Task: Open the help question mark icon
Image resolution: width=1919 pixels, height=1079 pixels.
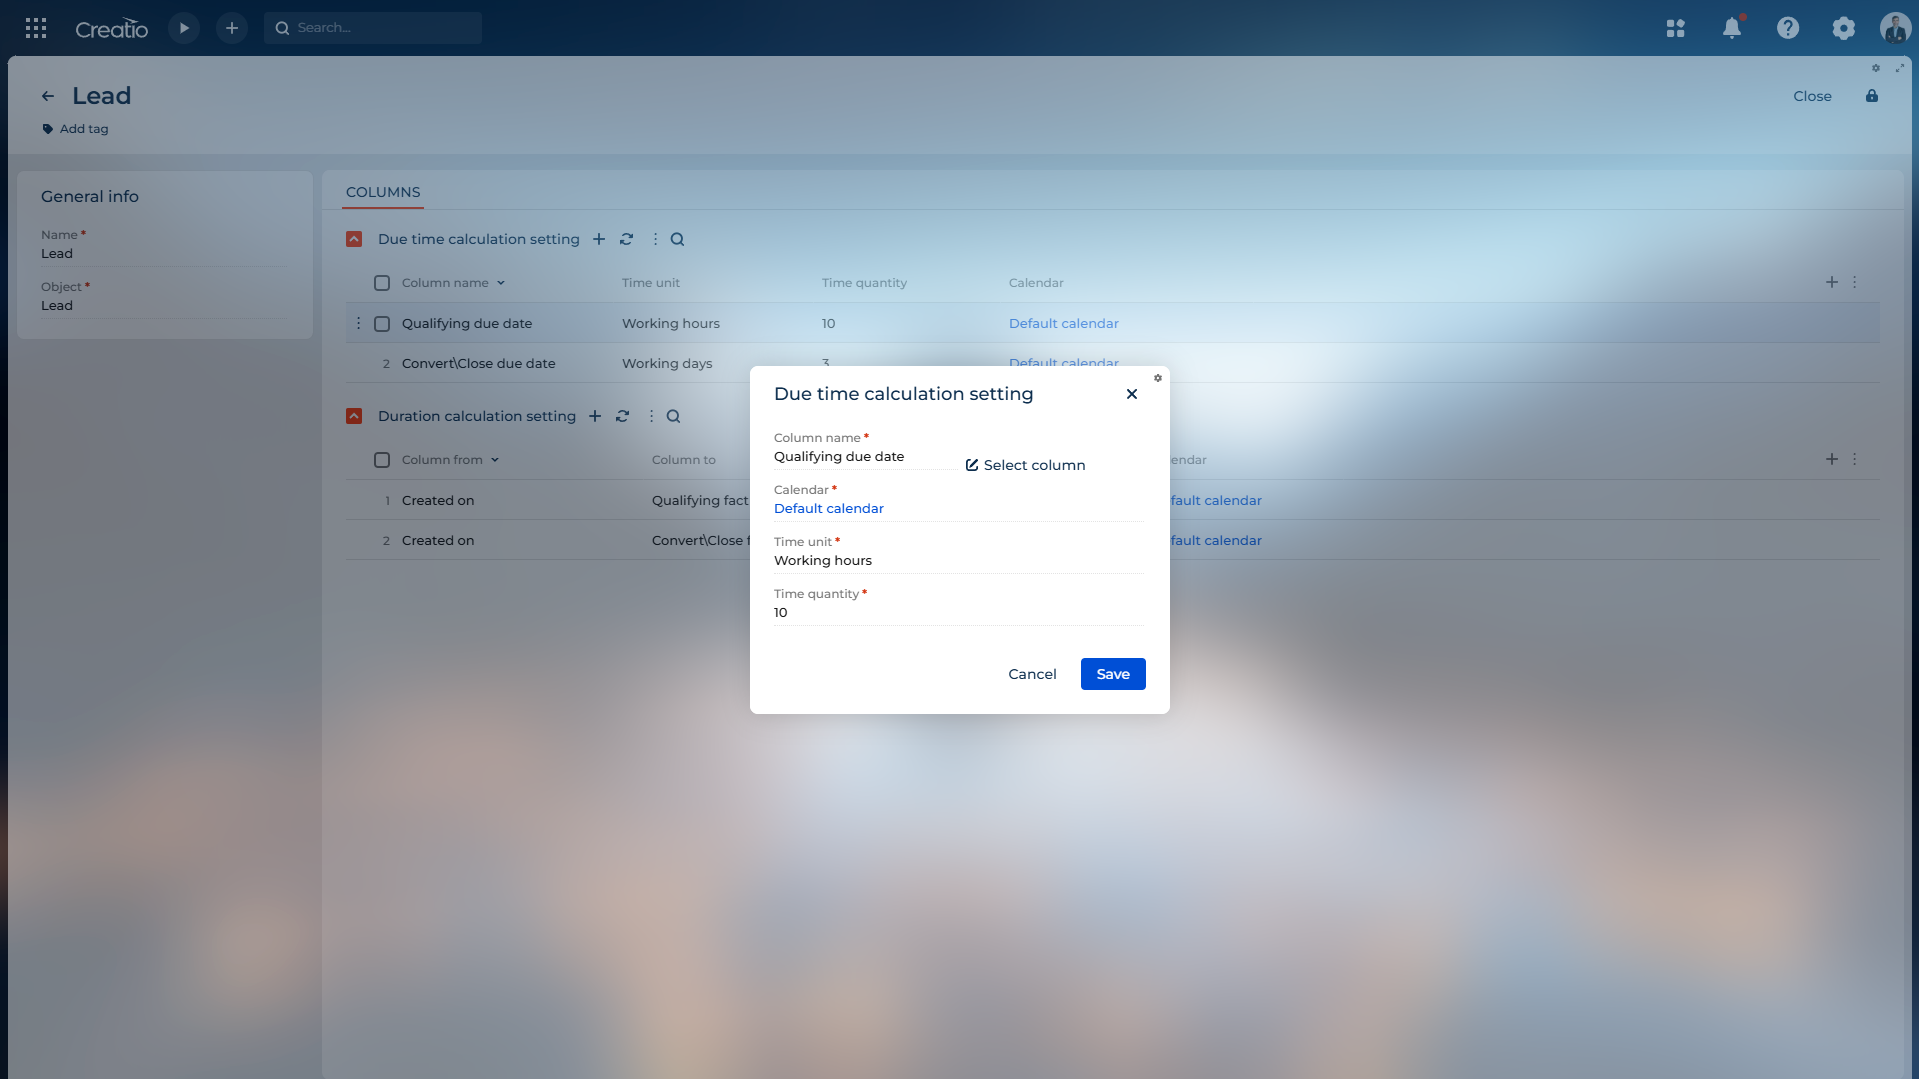Action: [x=1787, y=28]
